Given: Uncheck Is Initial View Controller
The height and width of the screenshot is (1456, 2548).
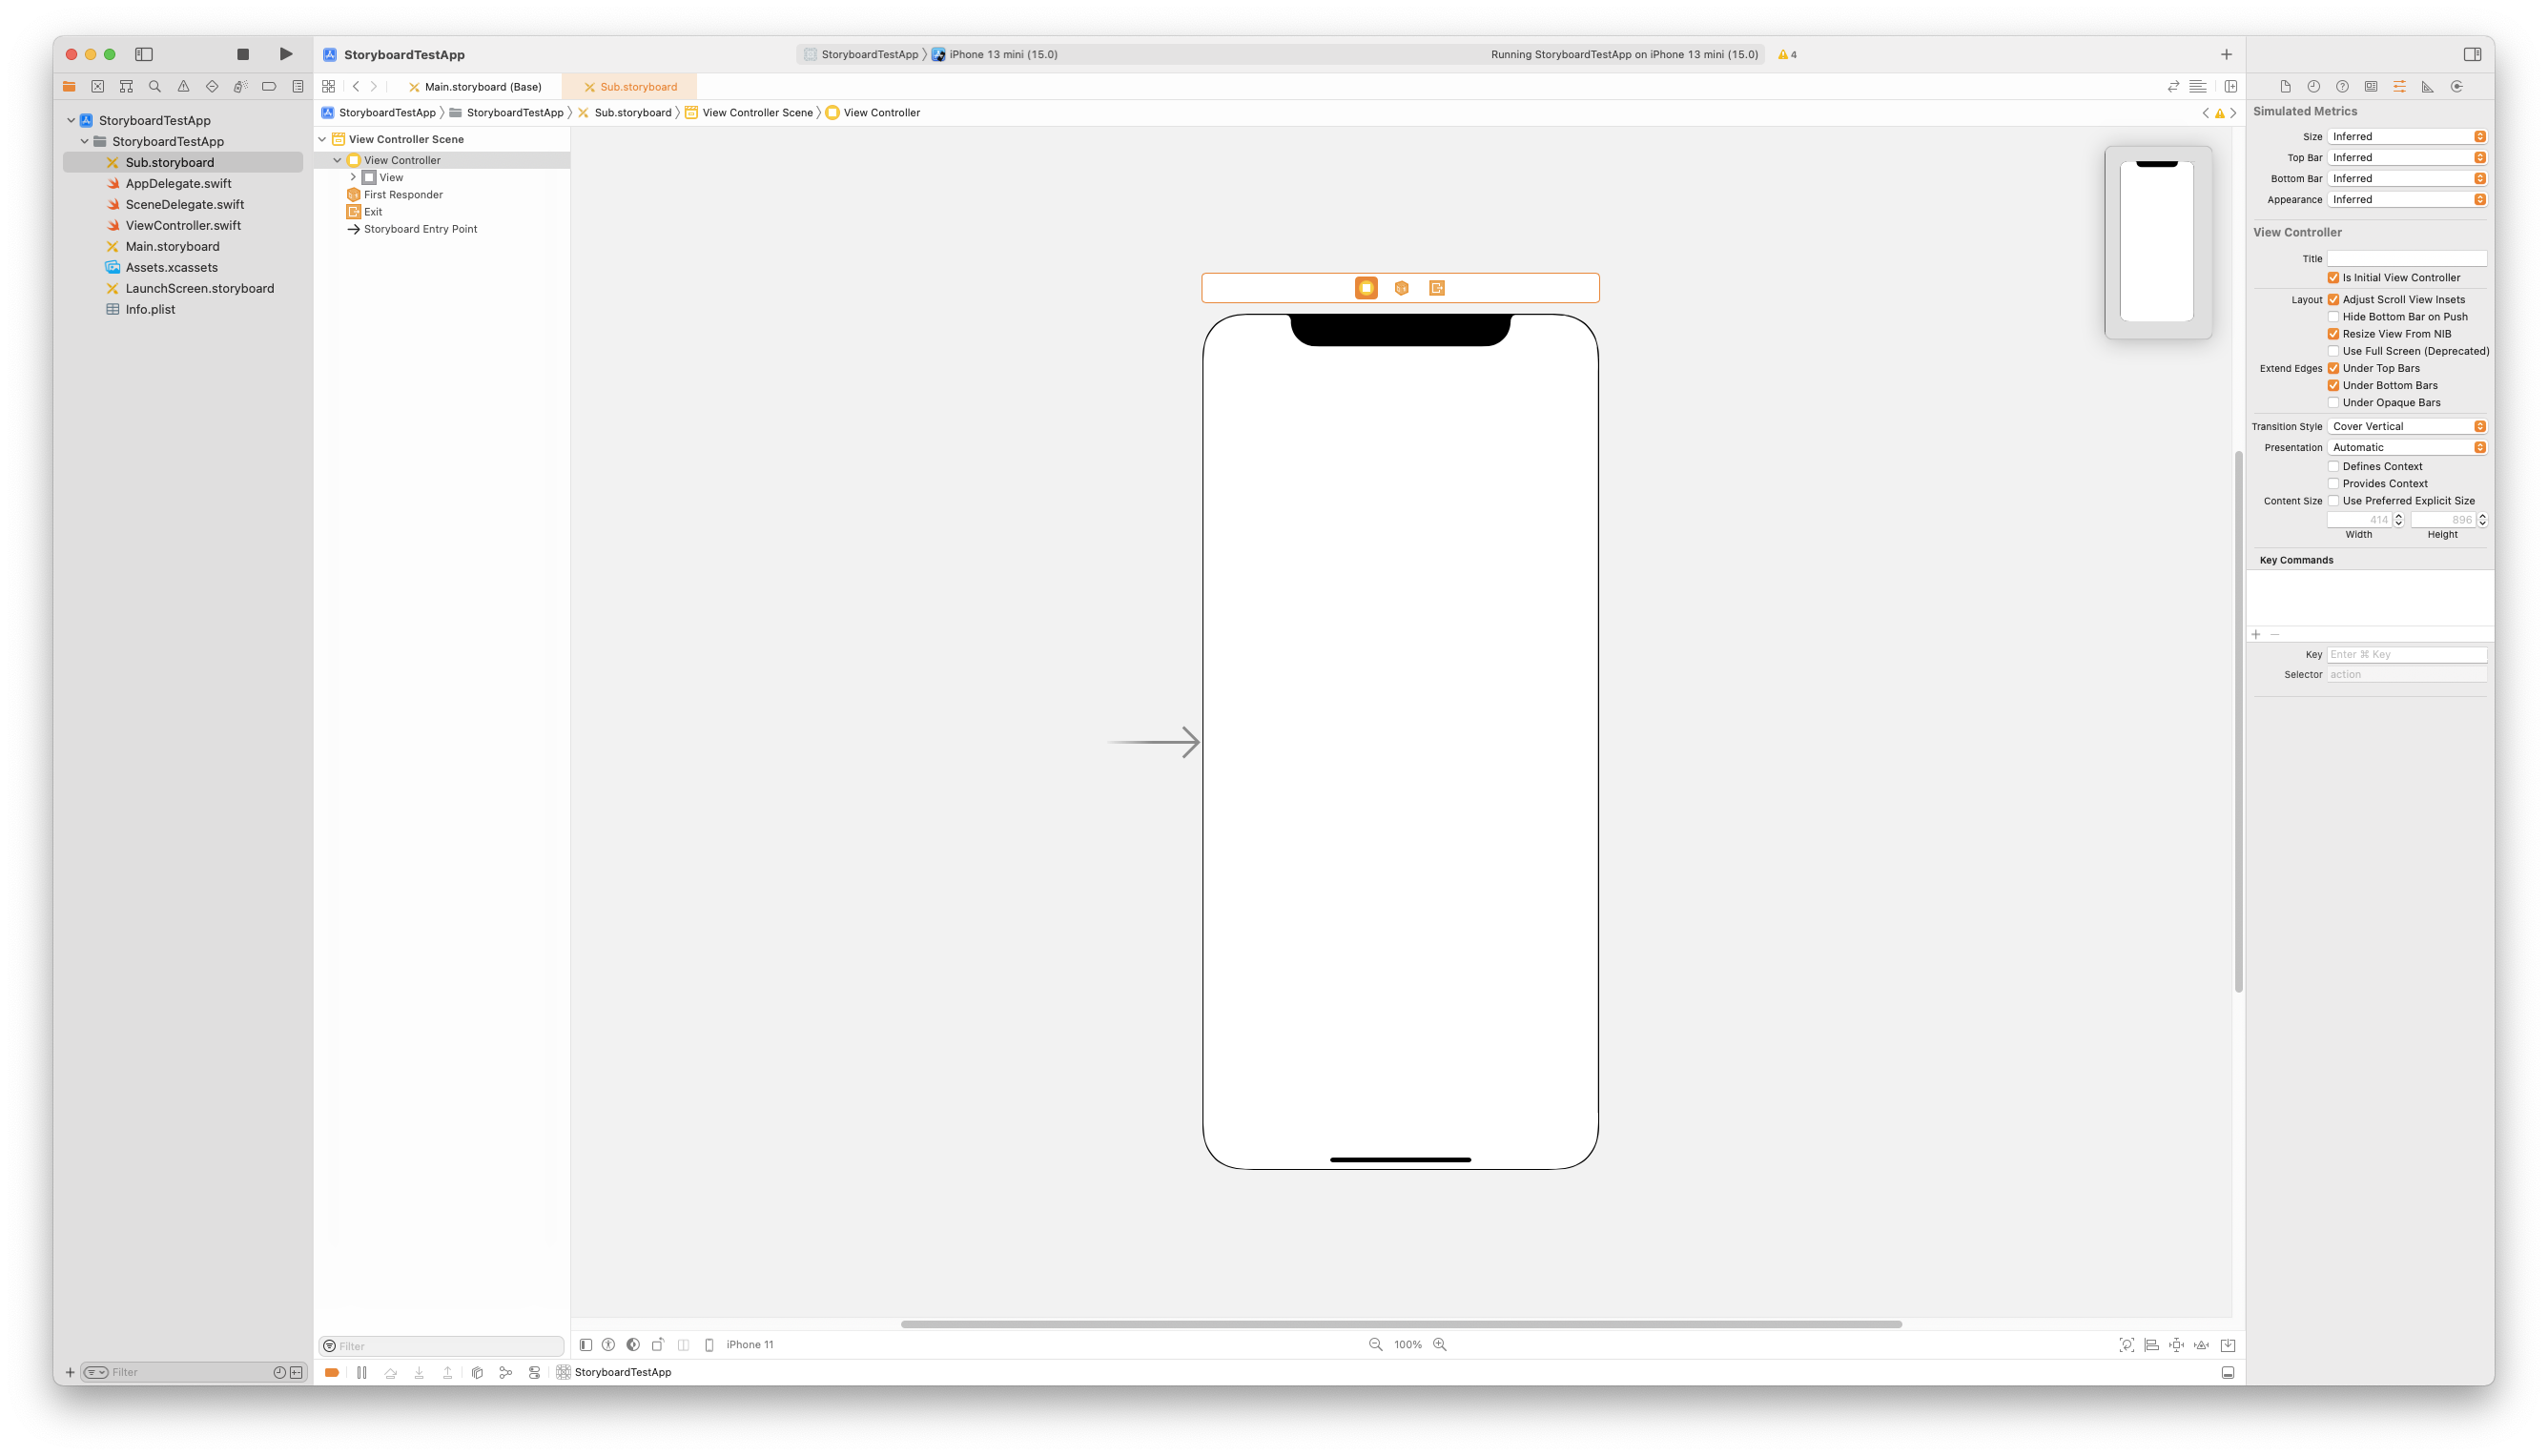Looking at the screenshot, I should pos(2333,278).
